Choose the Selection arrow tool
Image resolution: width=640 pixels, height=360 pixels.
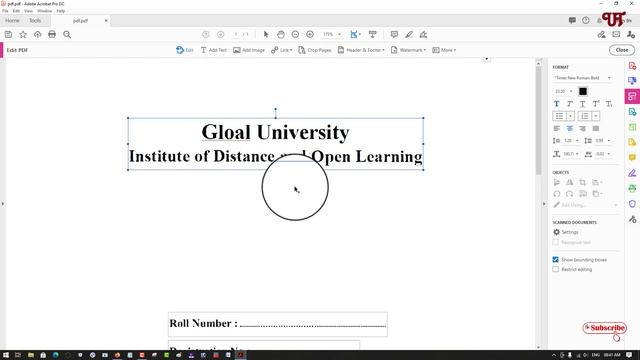[266, 34]
